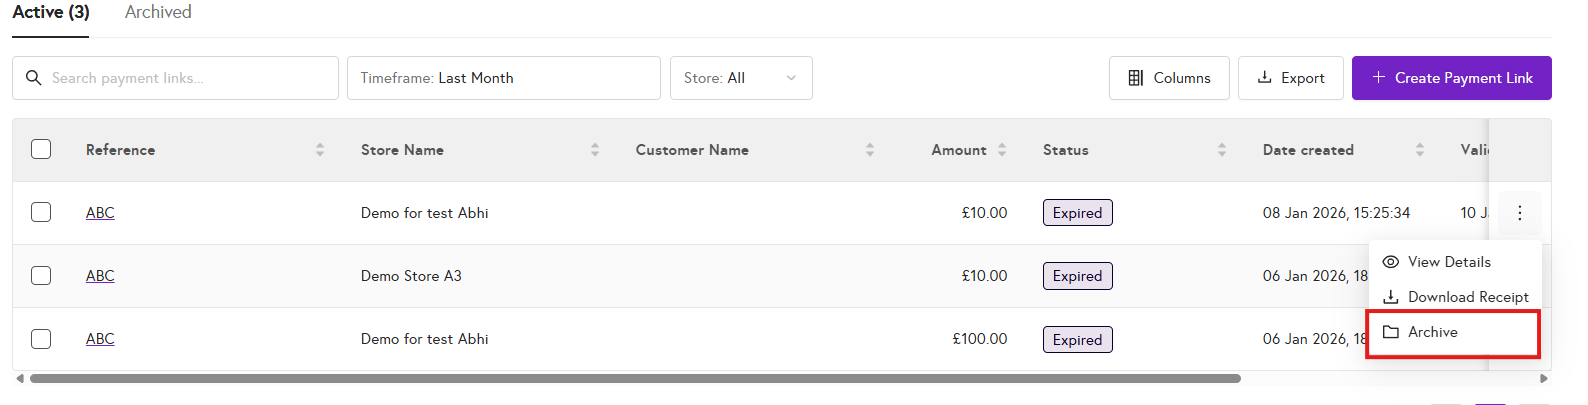Click the horizontal scrollbar under the table

click(635, 379)
